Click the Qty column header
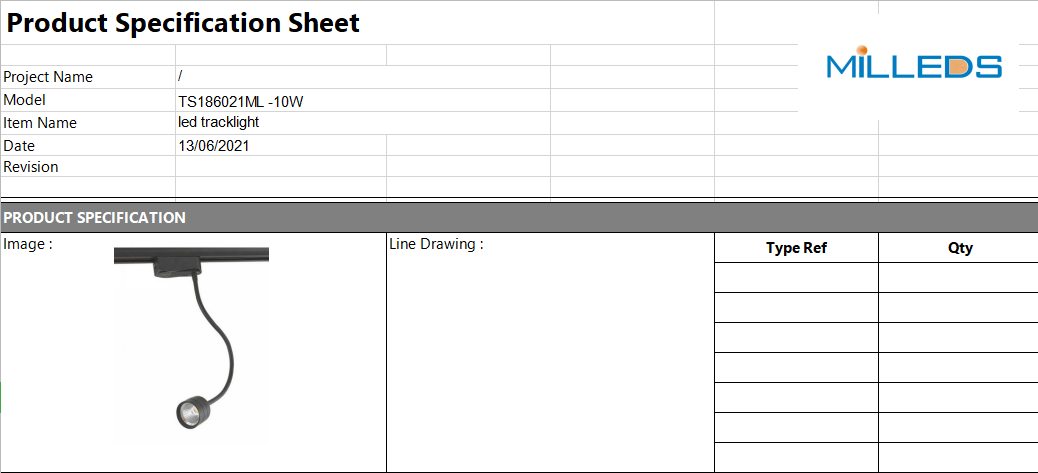The image size is (1038, 473). tap(959, 248)
